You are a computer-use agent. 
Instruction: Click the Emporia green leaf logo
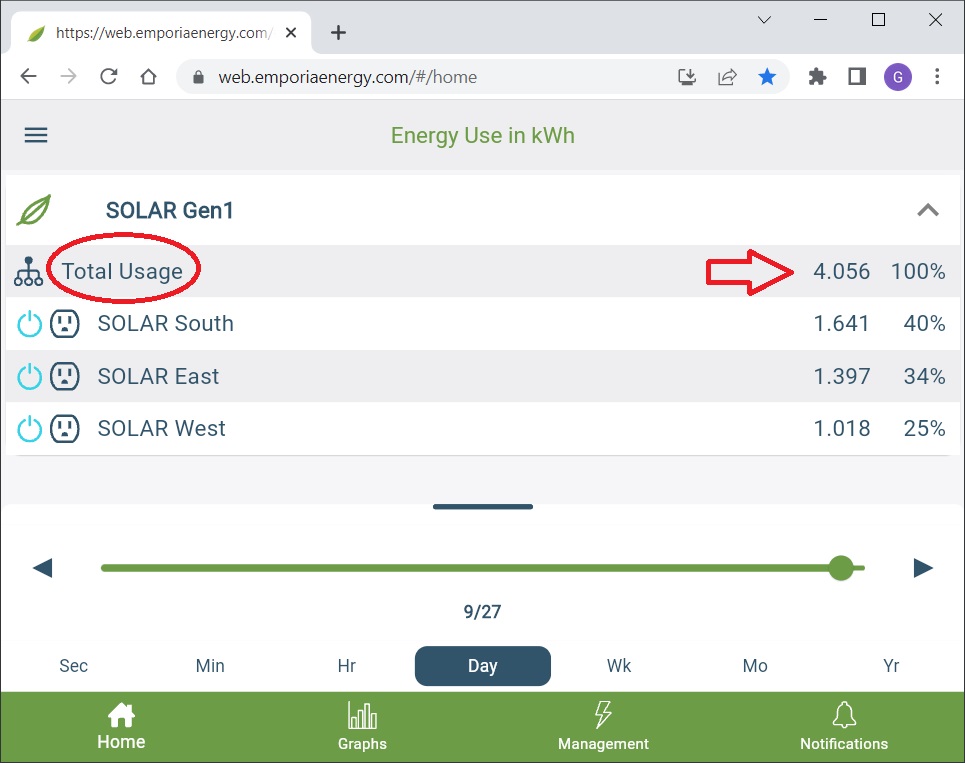click(34, 210)
